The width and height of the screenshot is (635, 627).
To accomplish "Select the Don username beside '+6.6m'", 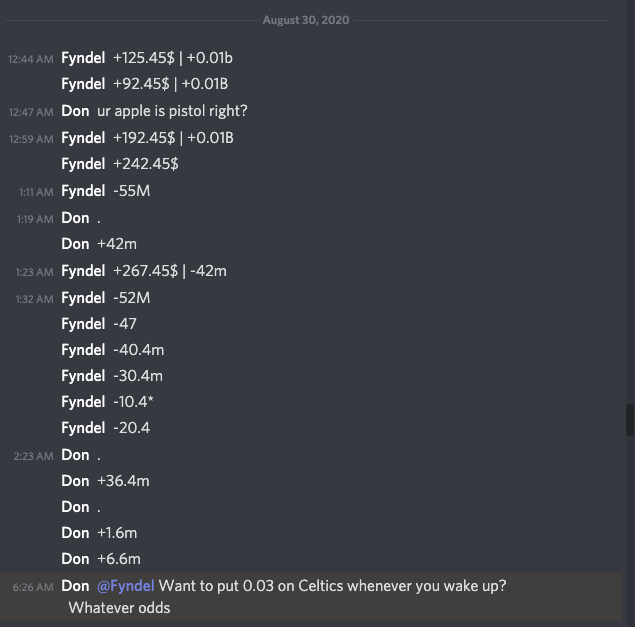I will 75,559.
